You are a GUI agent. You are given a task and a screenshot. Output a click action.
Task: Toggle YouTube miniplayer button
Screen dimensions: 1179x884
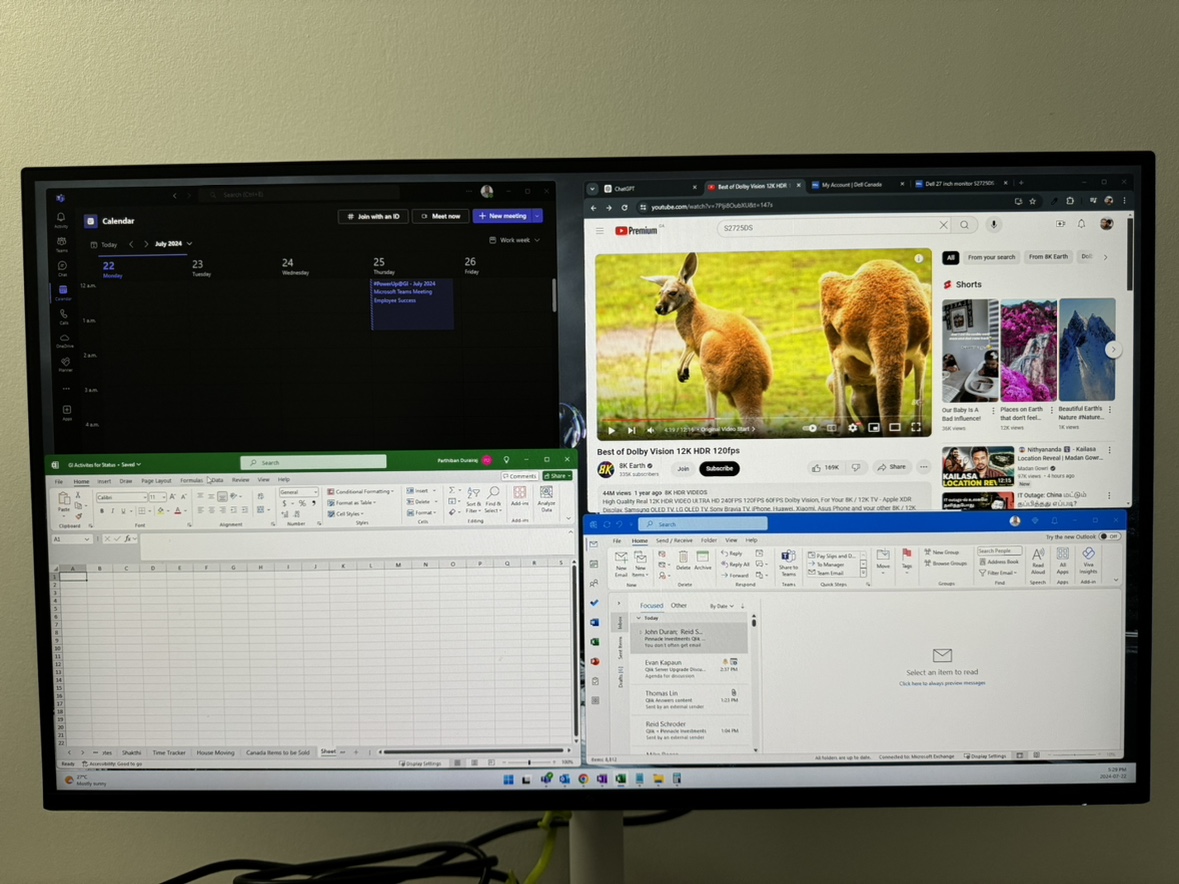(x=874, y=428)
